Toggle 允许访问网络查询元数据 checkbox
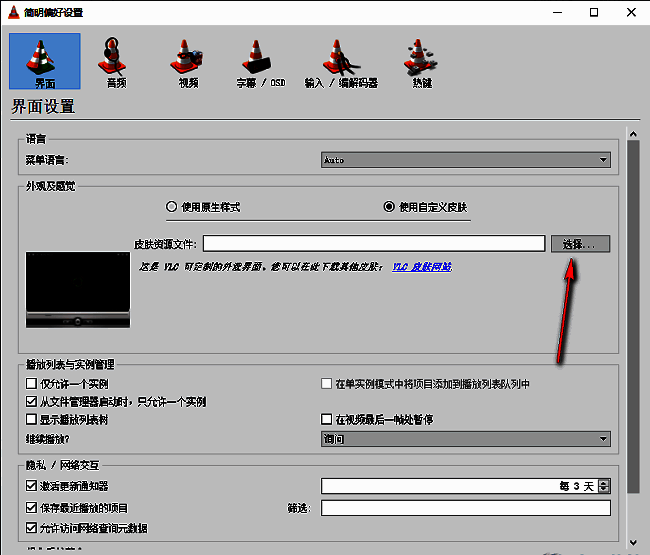 pos(32,528)
